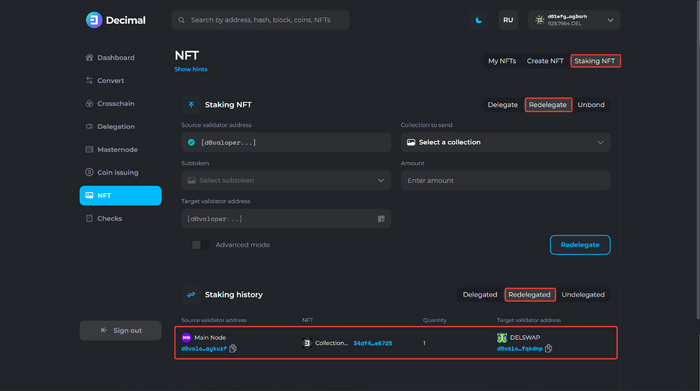This screenshot has height=391, width=700.
Task: Open Dashboard from sidebar
Action: point(116,58)
